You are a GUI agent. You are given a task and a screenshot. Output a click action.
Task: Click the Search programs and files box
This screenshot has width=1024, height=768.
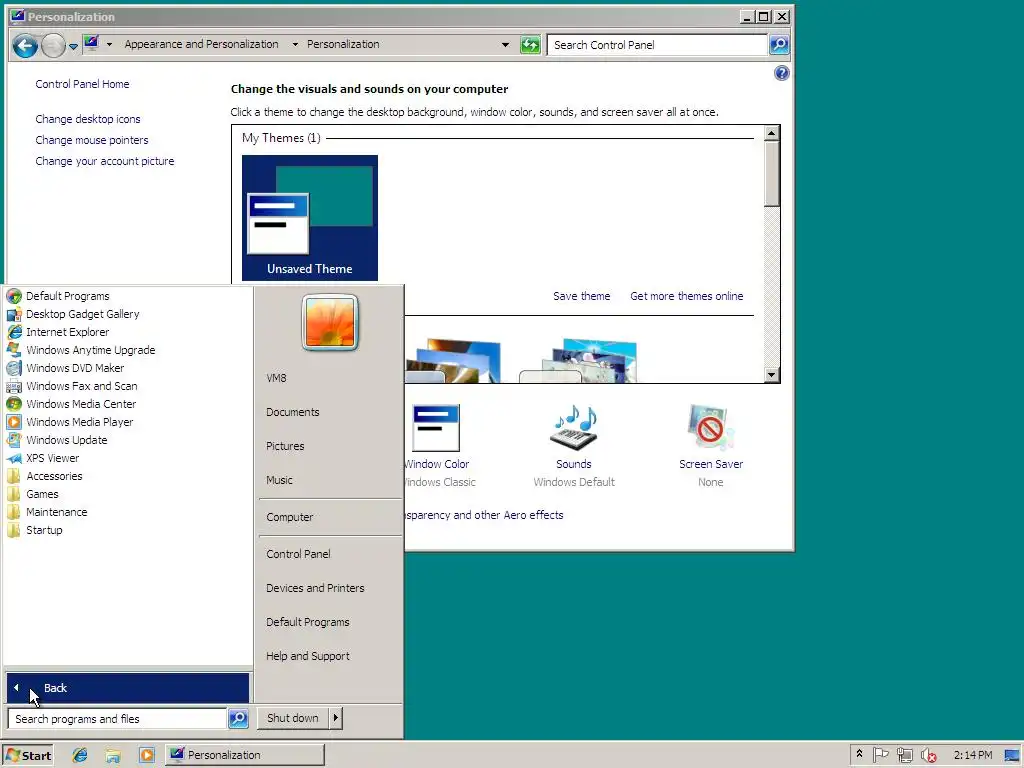pos(118,718)
